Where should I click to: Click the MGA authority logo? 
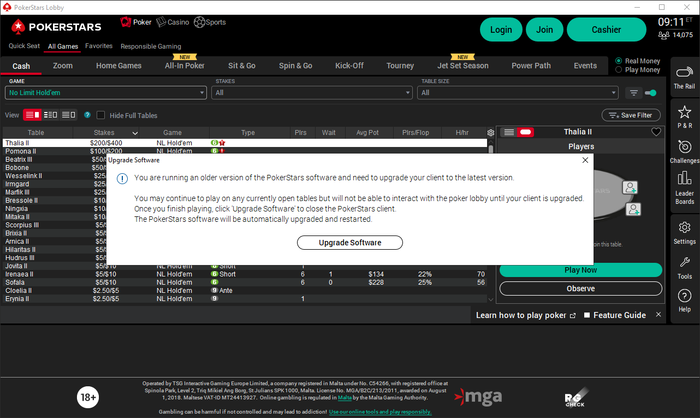pyautogui.click(x=478, y=397)
